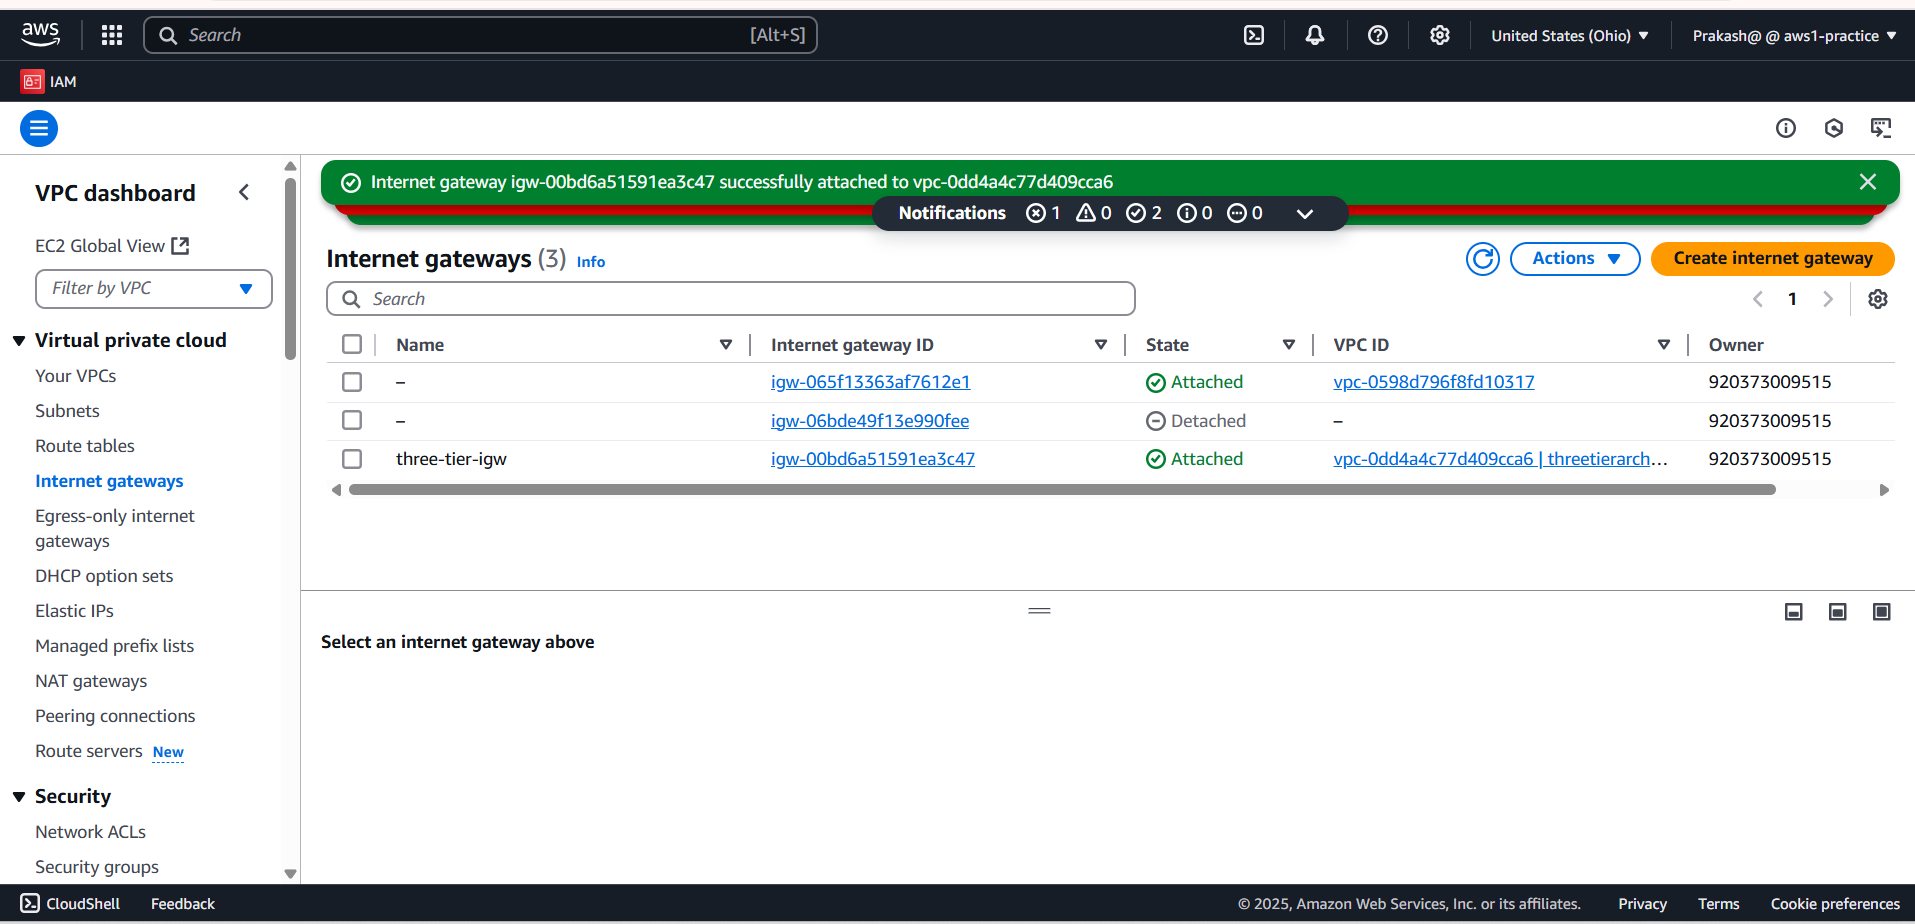Open CloudShell in the footer
This screenshot has width=1915, height=924.
click(70, 904)
